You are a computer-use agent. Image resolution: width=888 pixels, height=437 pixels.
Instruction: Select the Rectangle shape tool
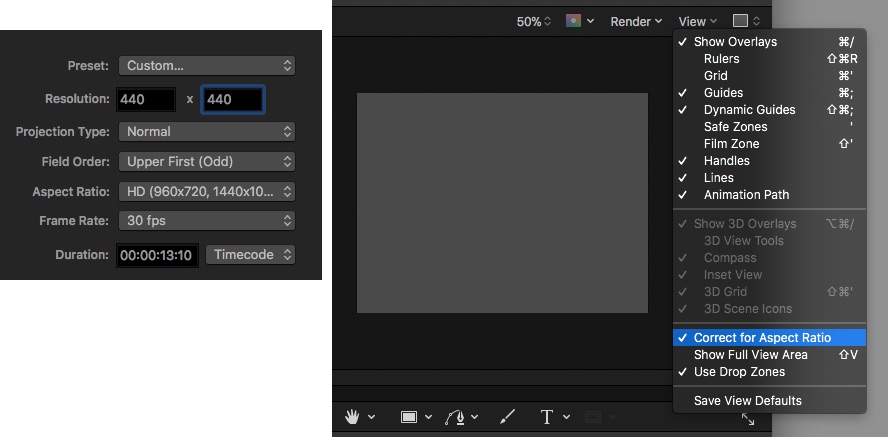pos(410,416)
